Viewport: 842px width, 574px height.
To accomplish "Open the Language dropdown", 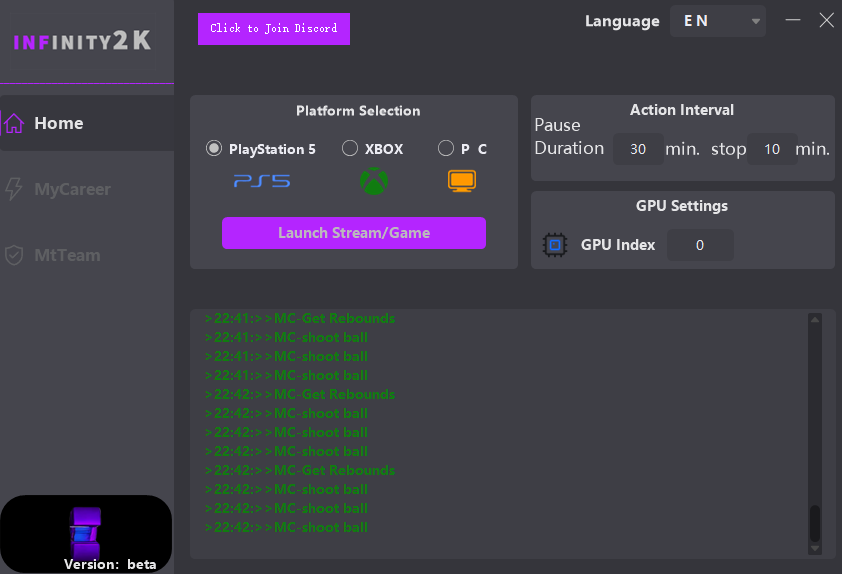I will pos(718,21).
